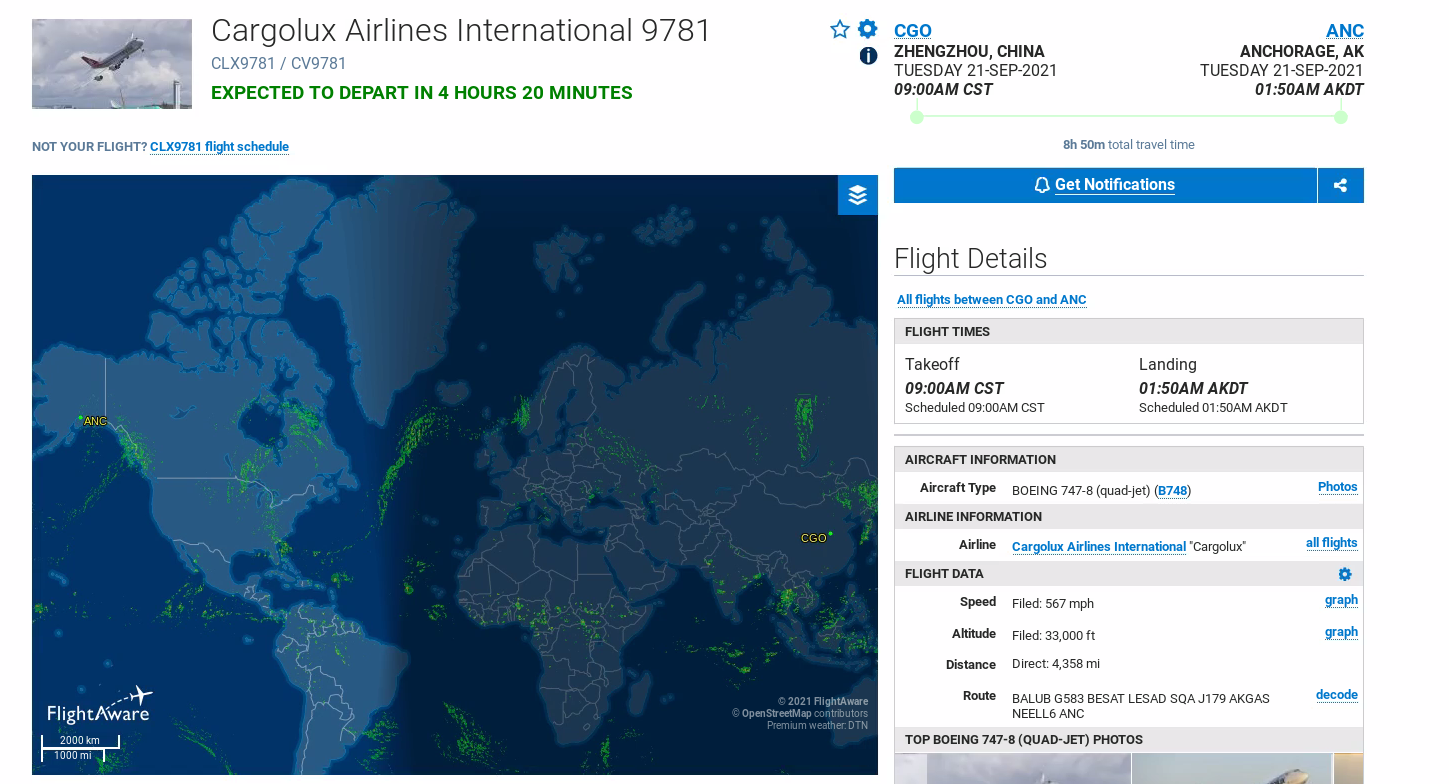
Task: Click the bell Get Notifications button
Action: [1105, 185]
